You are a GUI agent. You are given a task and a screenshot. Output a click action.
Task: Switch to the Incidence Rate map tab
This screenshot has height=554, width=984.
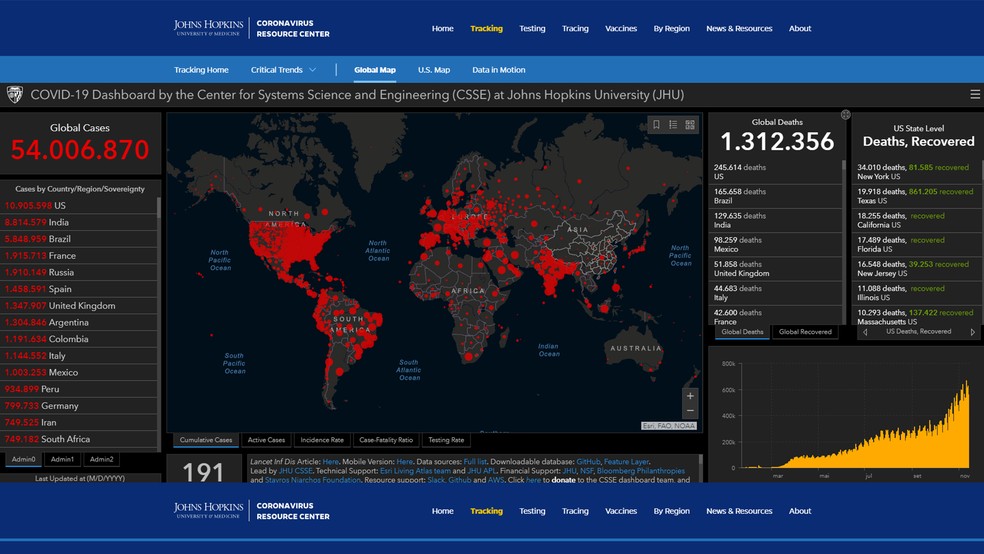click(x=322, y=440)
